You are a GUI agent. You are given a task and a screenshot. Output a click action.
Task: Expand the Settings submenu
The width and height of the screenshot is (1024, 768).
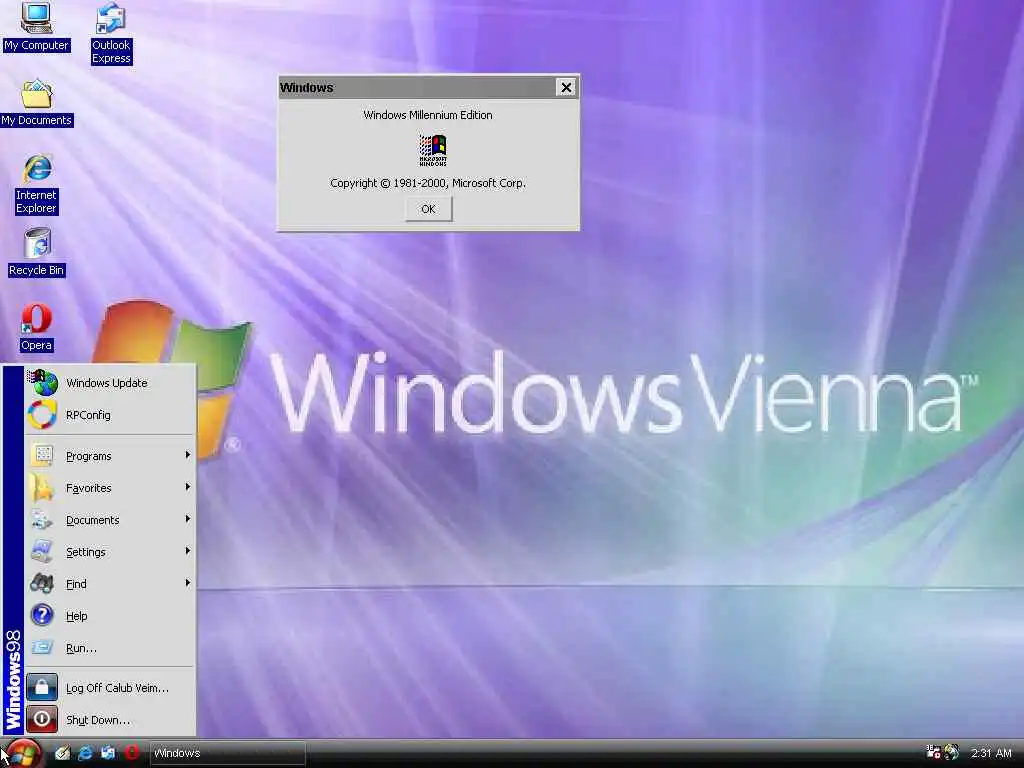pos(110,552)
